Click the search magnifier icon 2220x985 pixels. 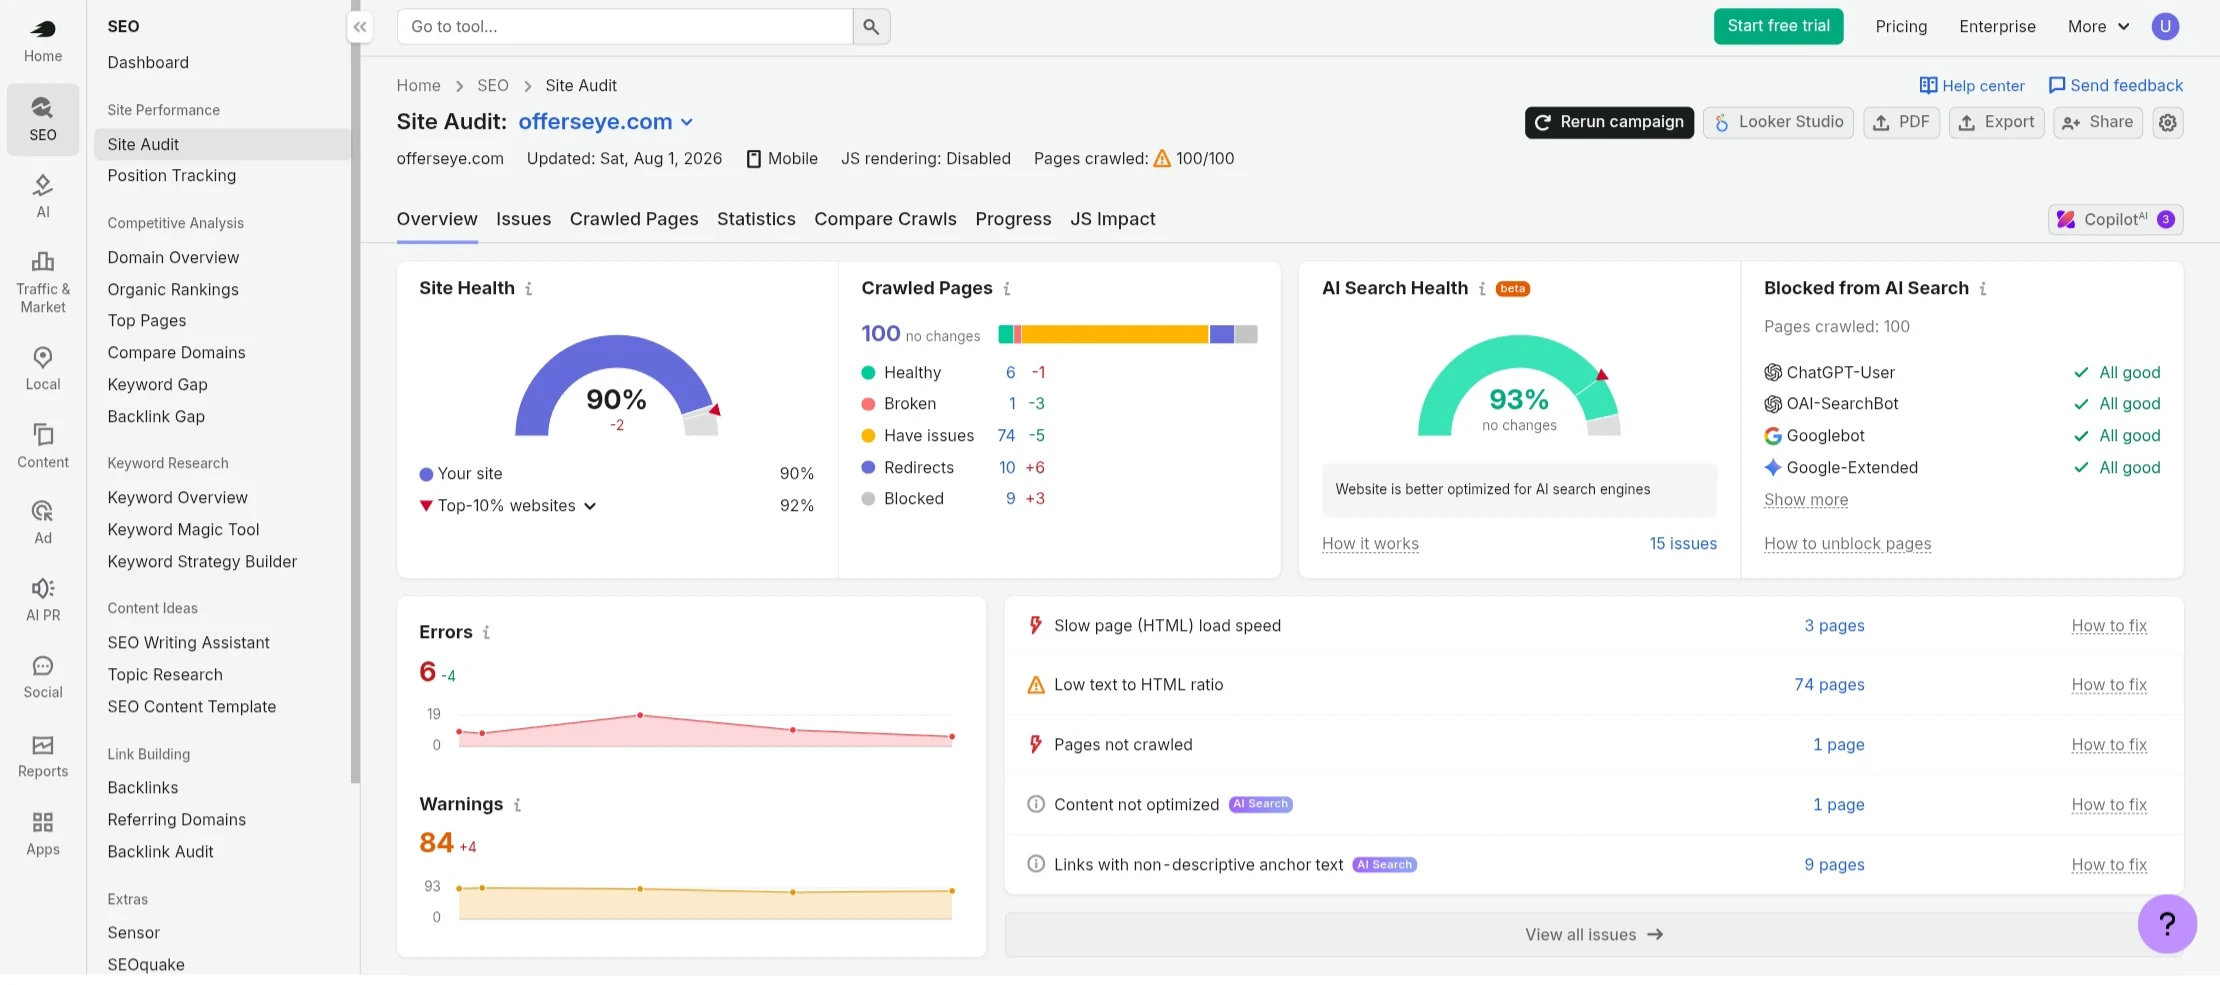tap(871, 27)
